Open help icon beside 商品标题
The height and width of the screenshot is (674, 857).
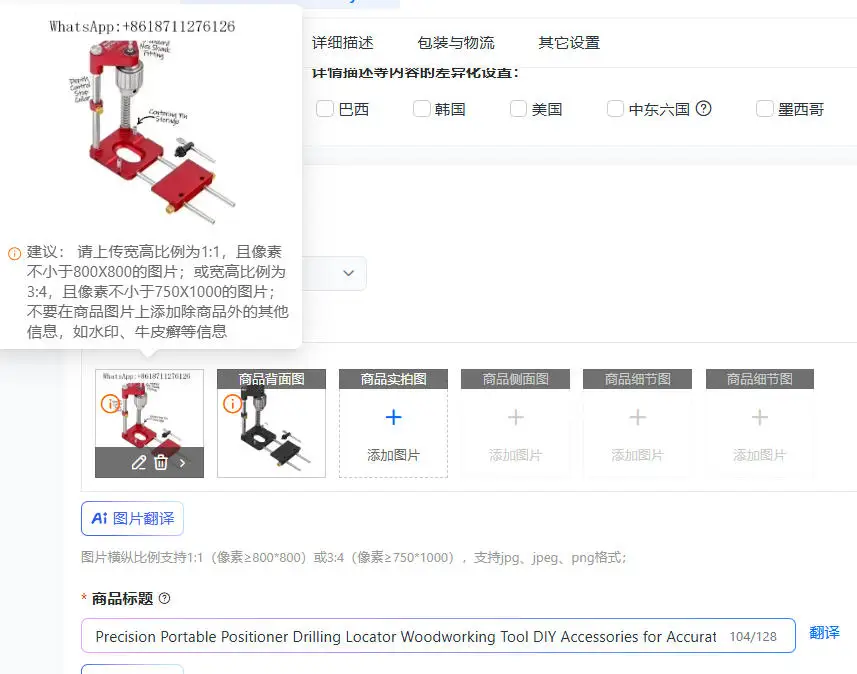[x=165, y=599]
